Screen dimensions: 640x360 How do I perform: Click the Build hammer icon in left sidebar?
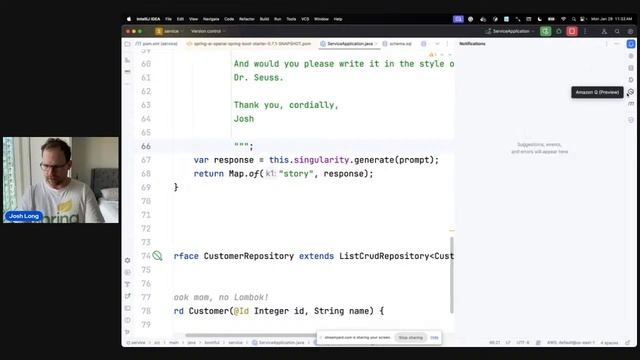click(x=128, y=284)
